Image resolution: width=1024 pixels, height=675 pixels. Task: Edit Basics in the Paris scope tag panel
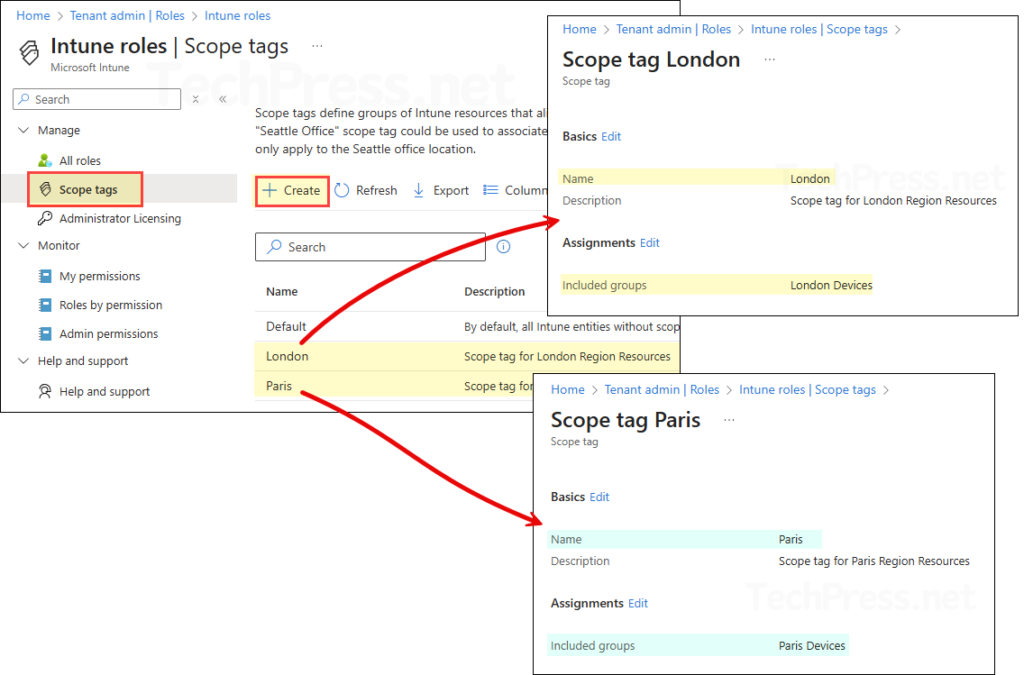(599, 497)
